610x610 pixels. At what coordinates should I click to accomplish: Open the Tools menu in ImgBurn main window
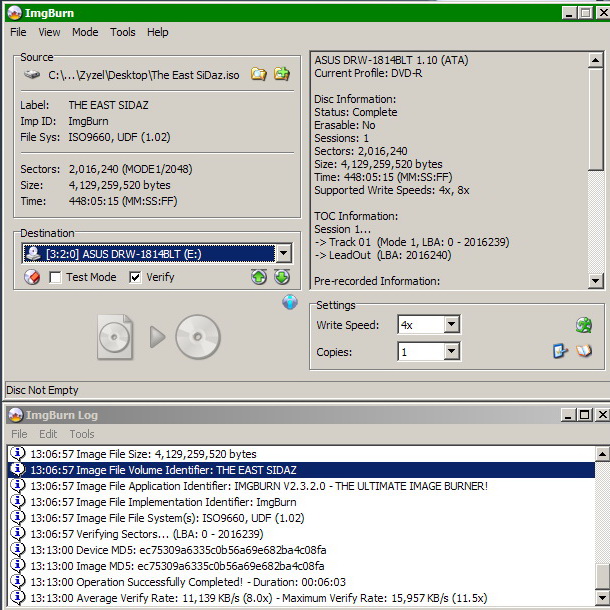point(123,32)
